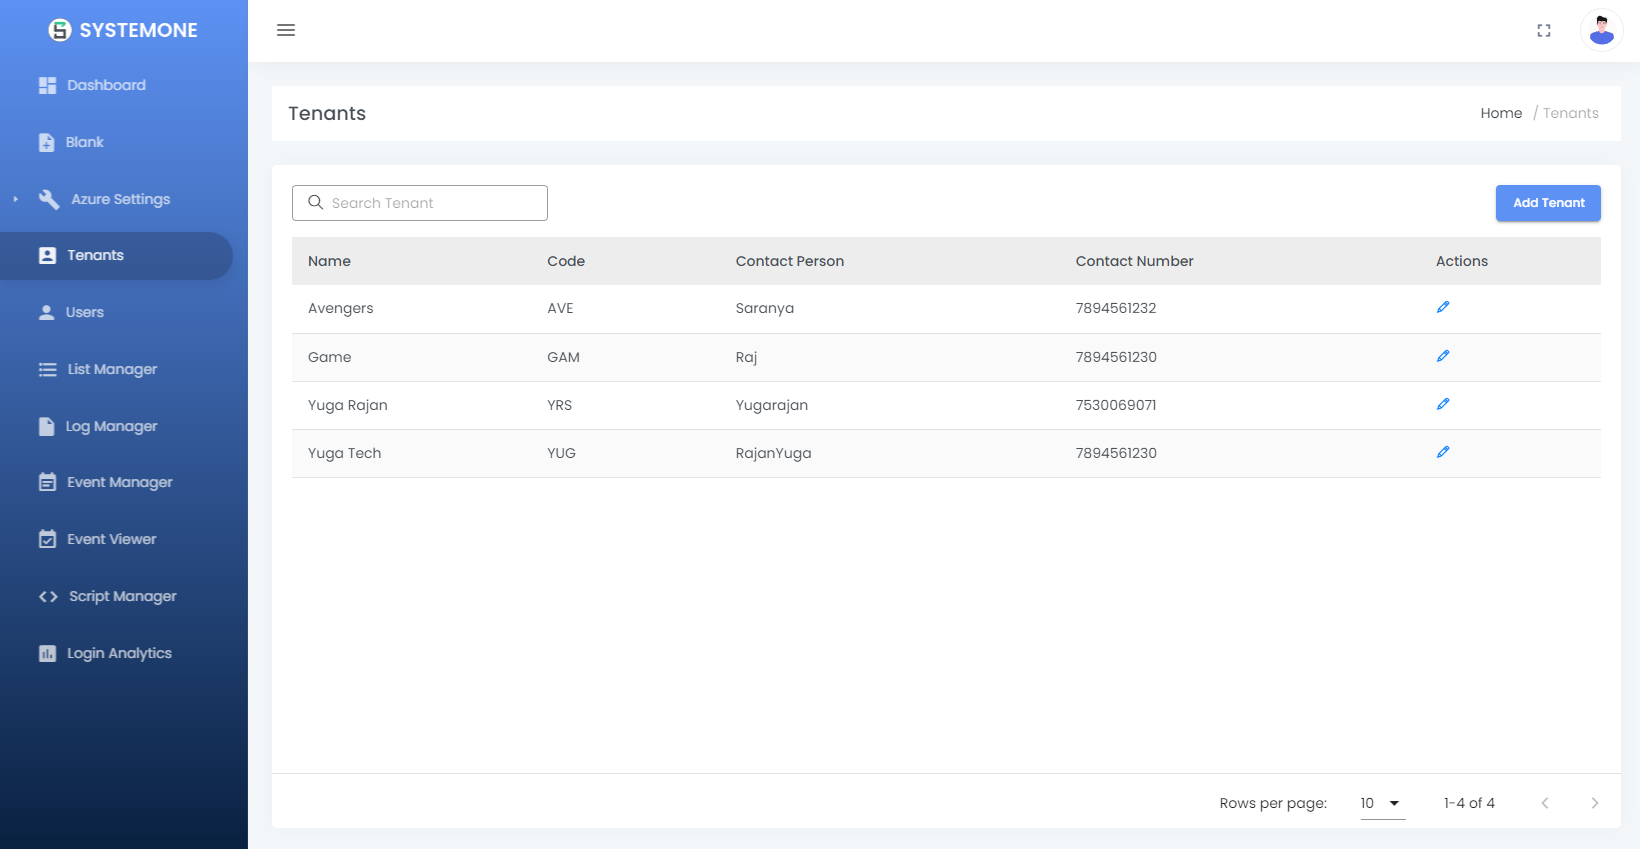The width and height of the screenshot is (1640, 849).
Task: Click the Add Tenant button
Action: tap(1547, 203)
